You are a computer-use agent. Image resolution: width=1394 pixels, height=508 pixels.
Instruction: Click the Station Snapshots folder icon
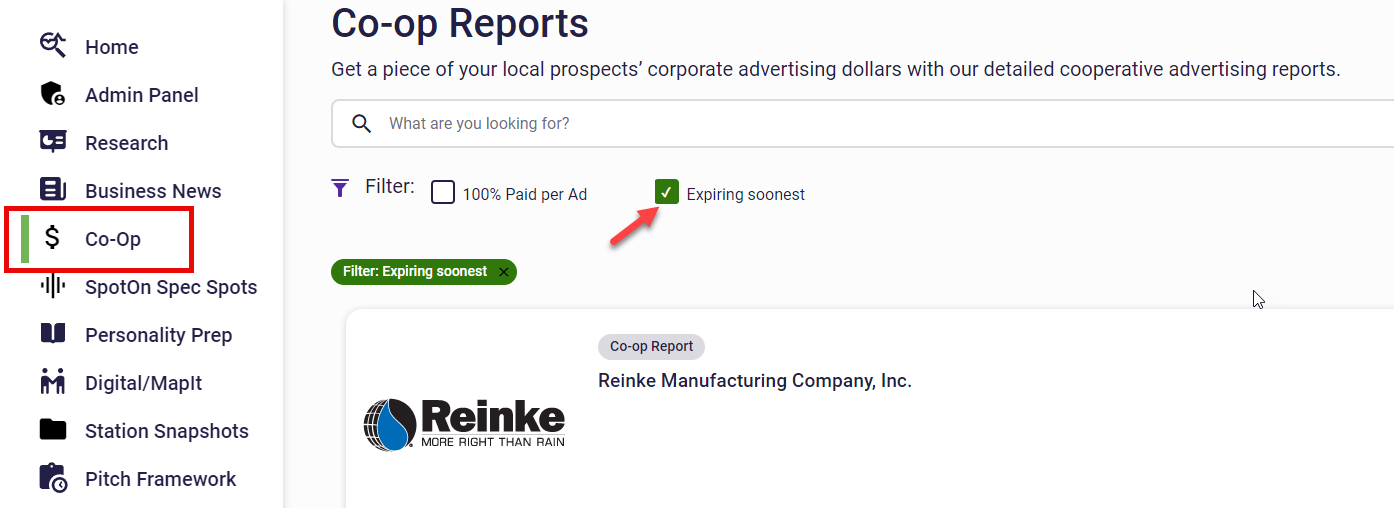[x=53, y=430]
